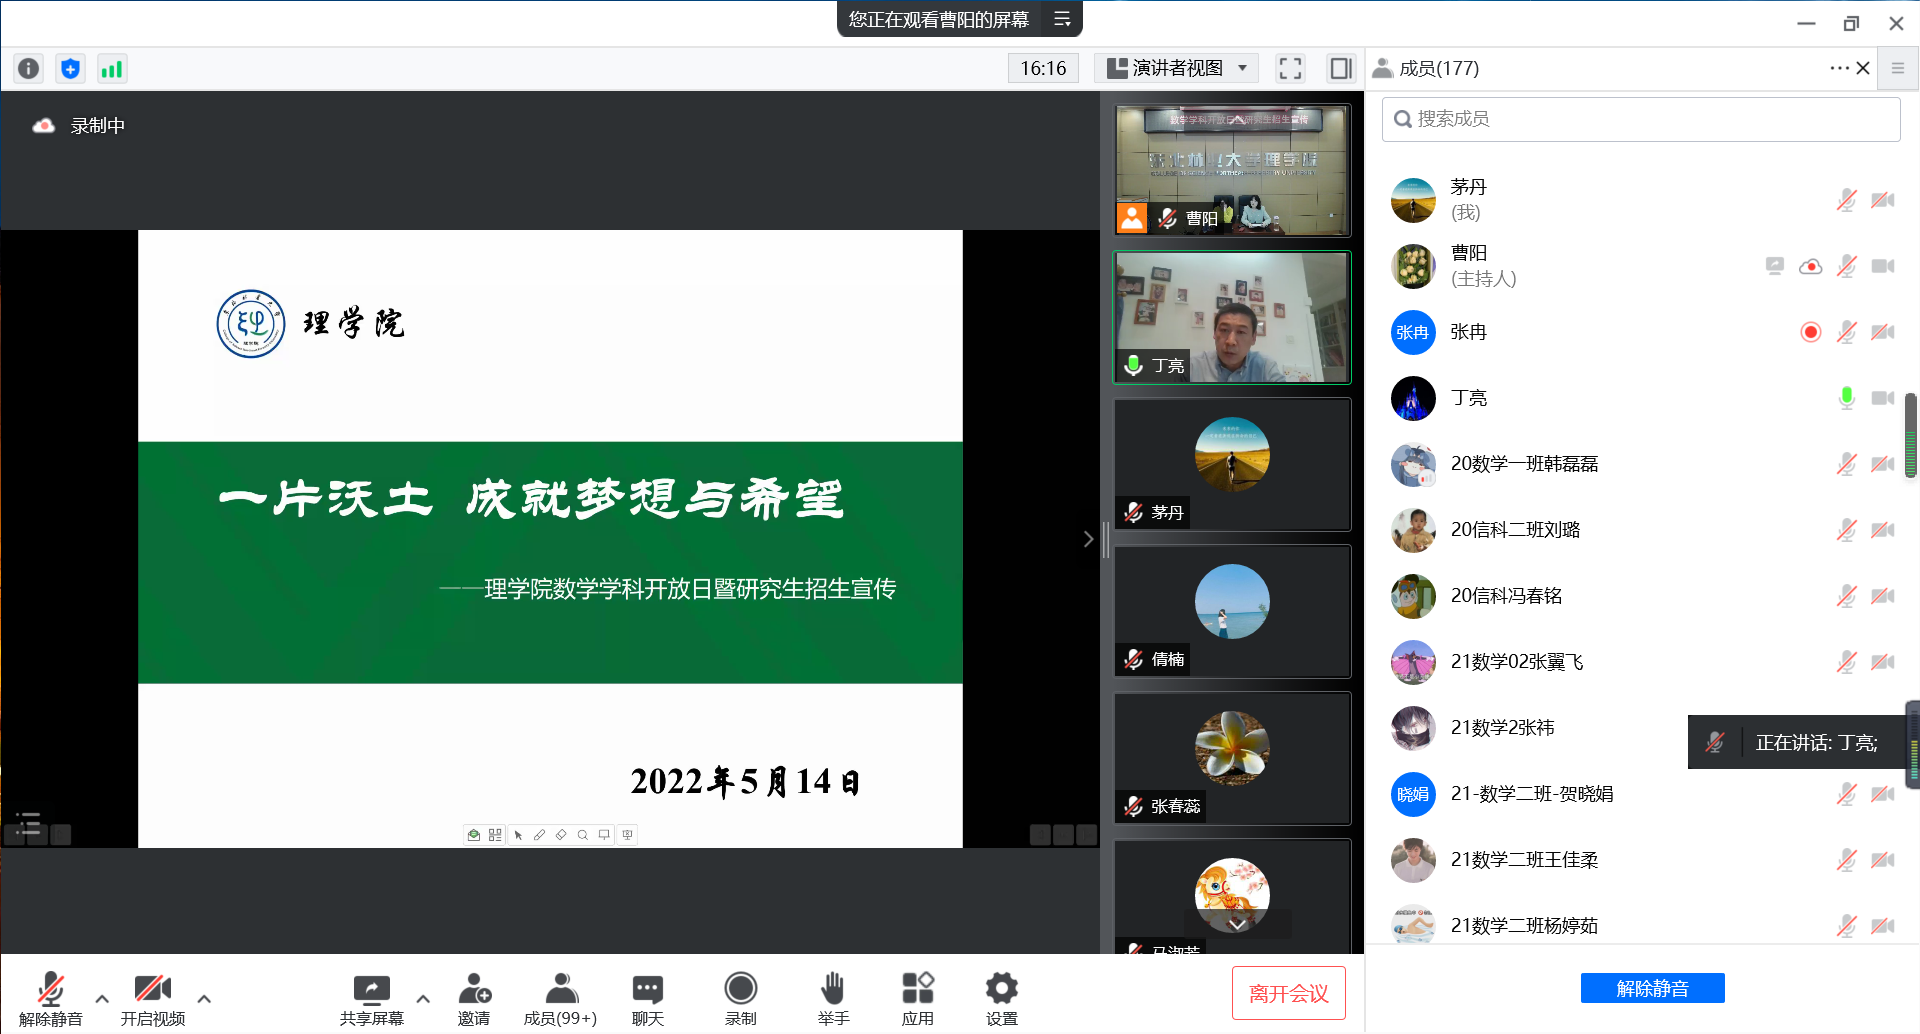
Task: Open the members panel more options menu
Action: (x=1838, y=68)
